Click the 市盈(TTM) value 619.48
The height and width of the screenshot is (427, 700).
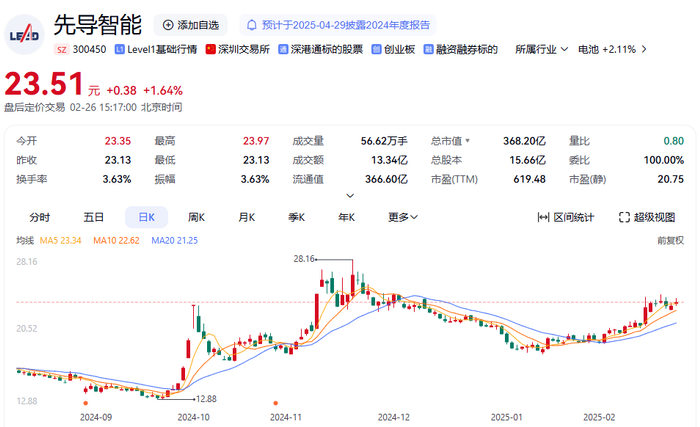(529, 180)
